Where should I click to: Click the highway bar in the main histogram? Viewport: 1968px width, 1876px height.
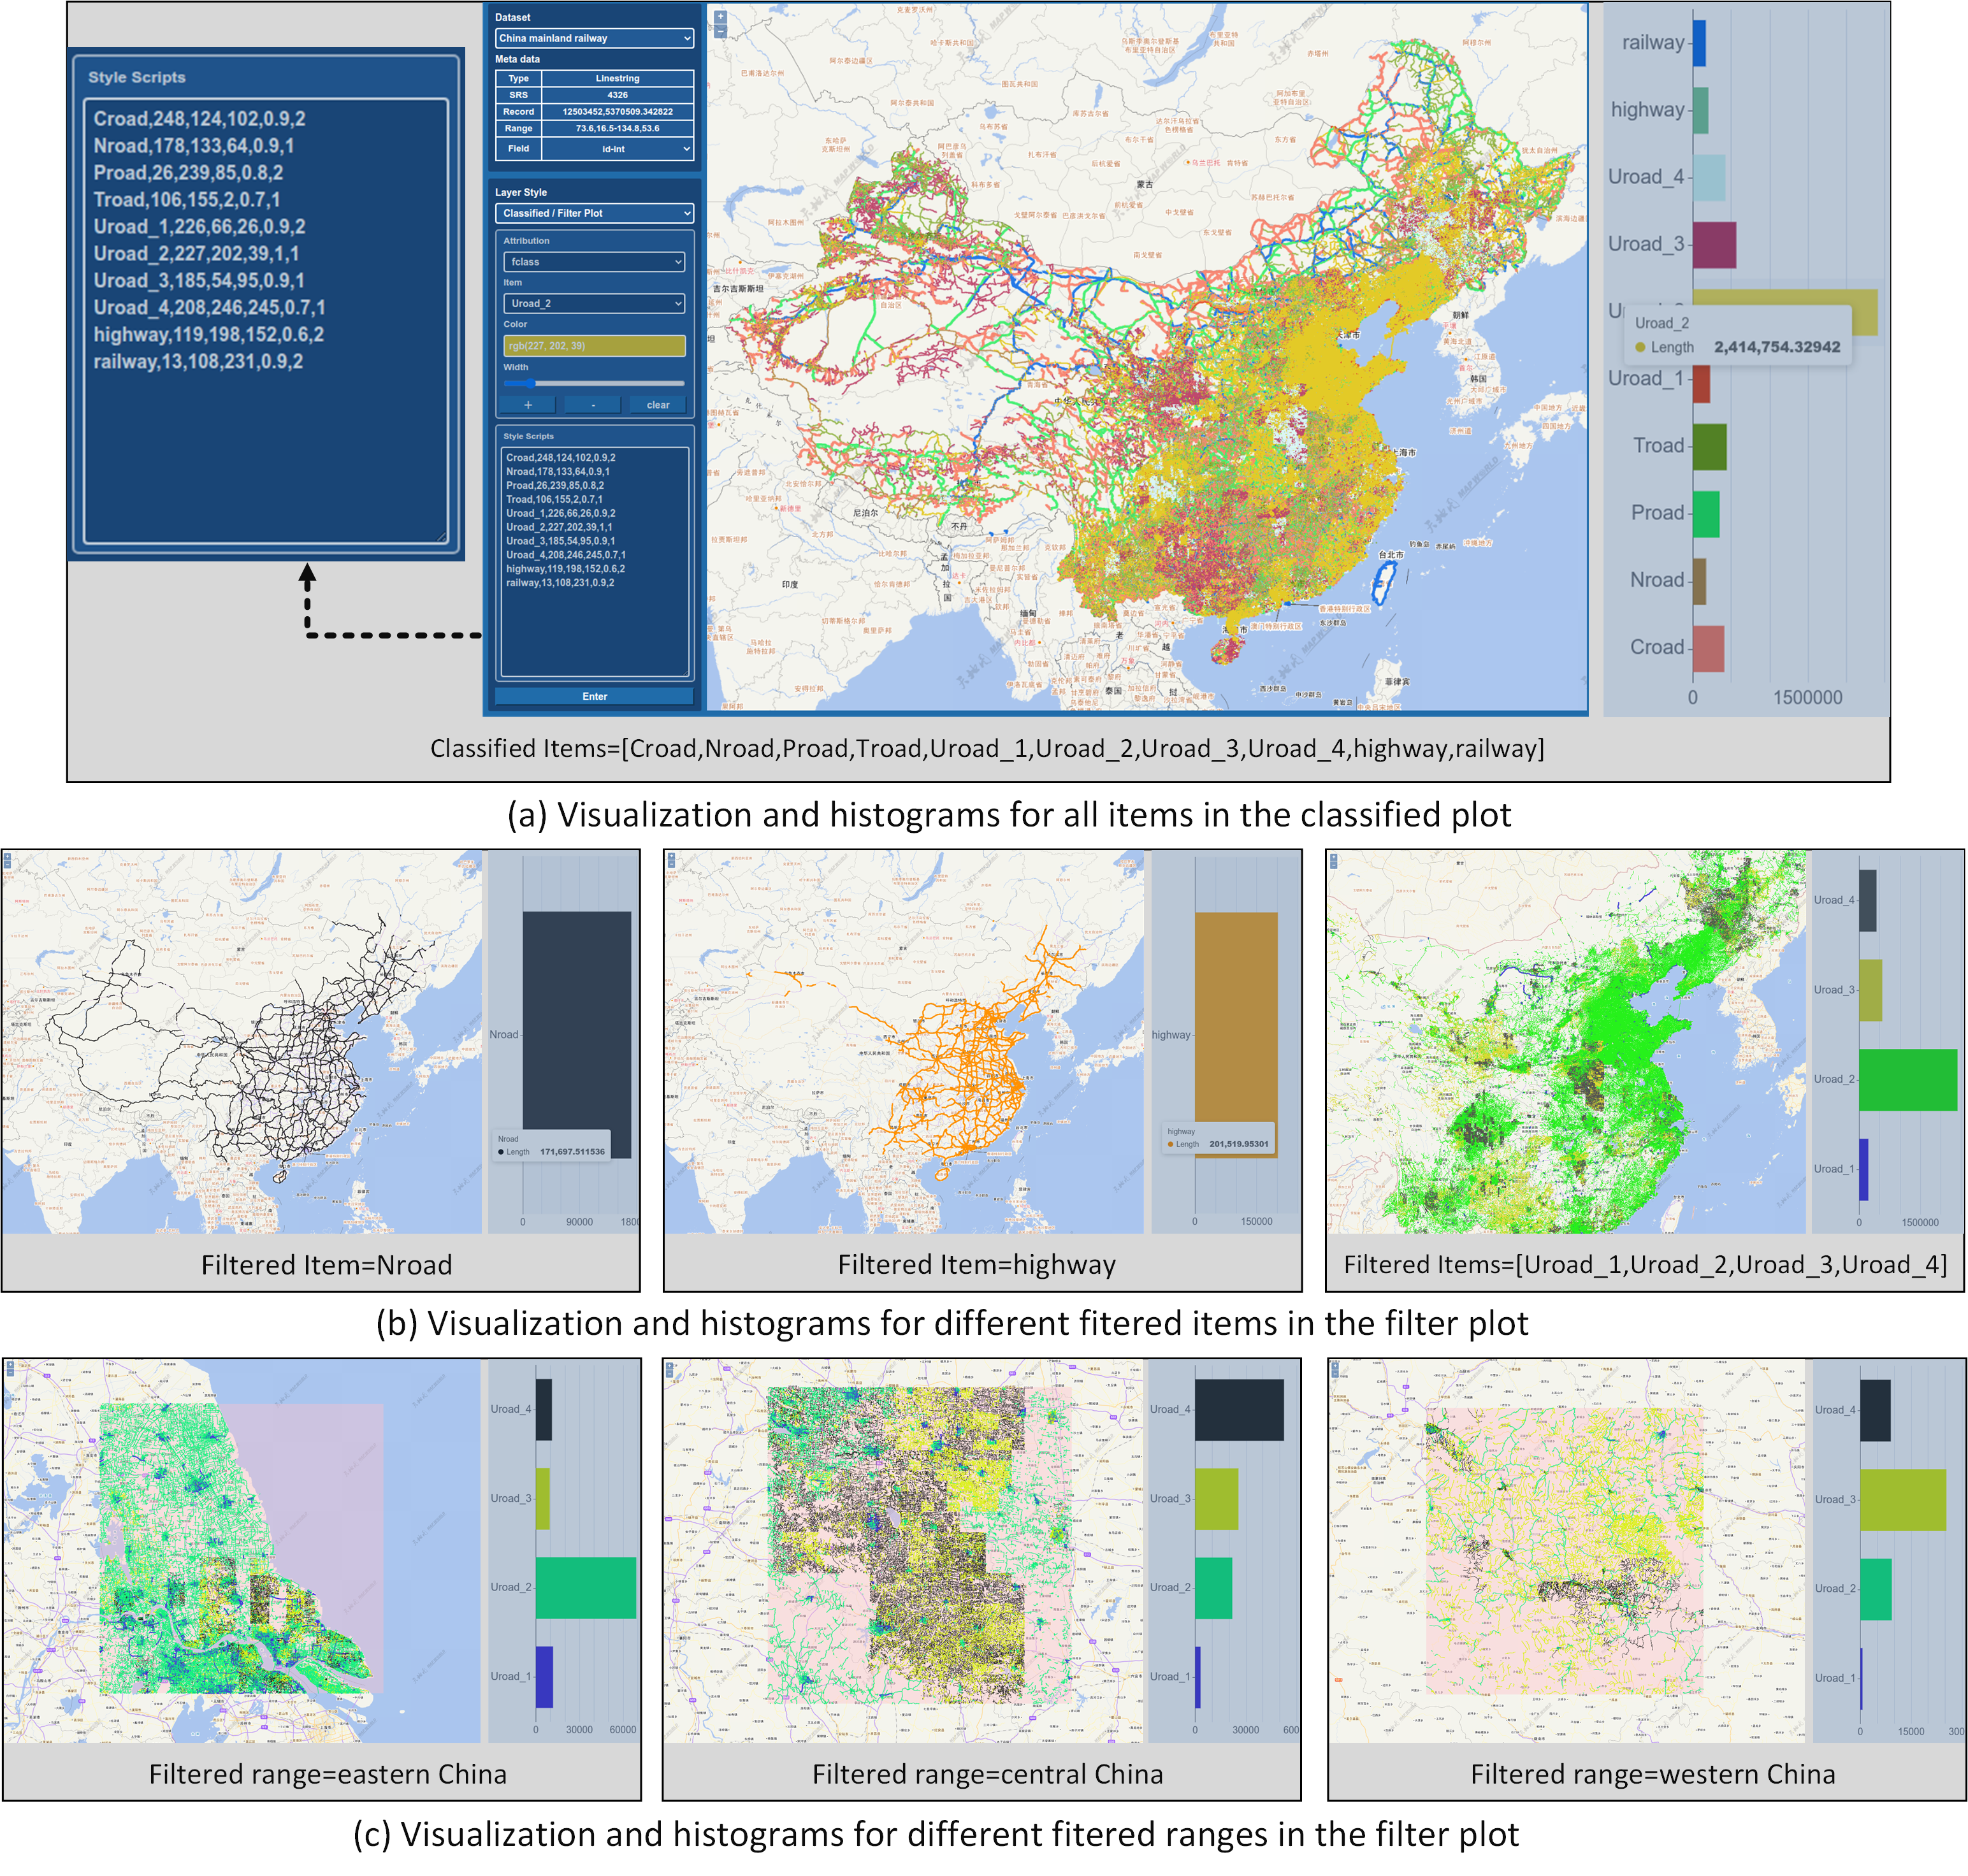[1700, 110]
